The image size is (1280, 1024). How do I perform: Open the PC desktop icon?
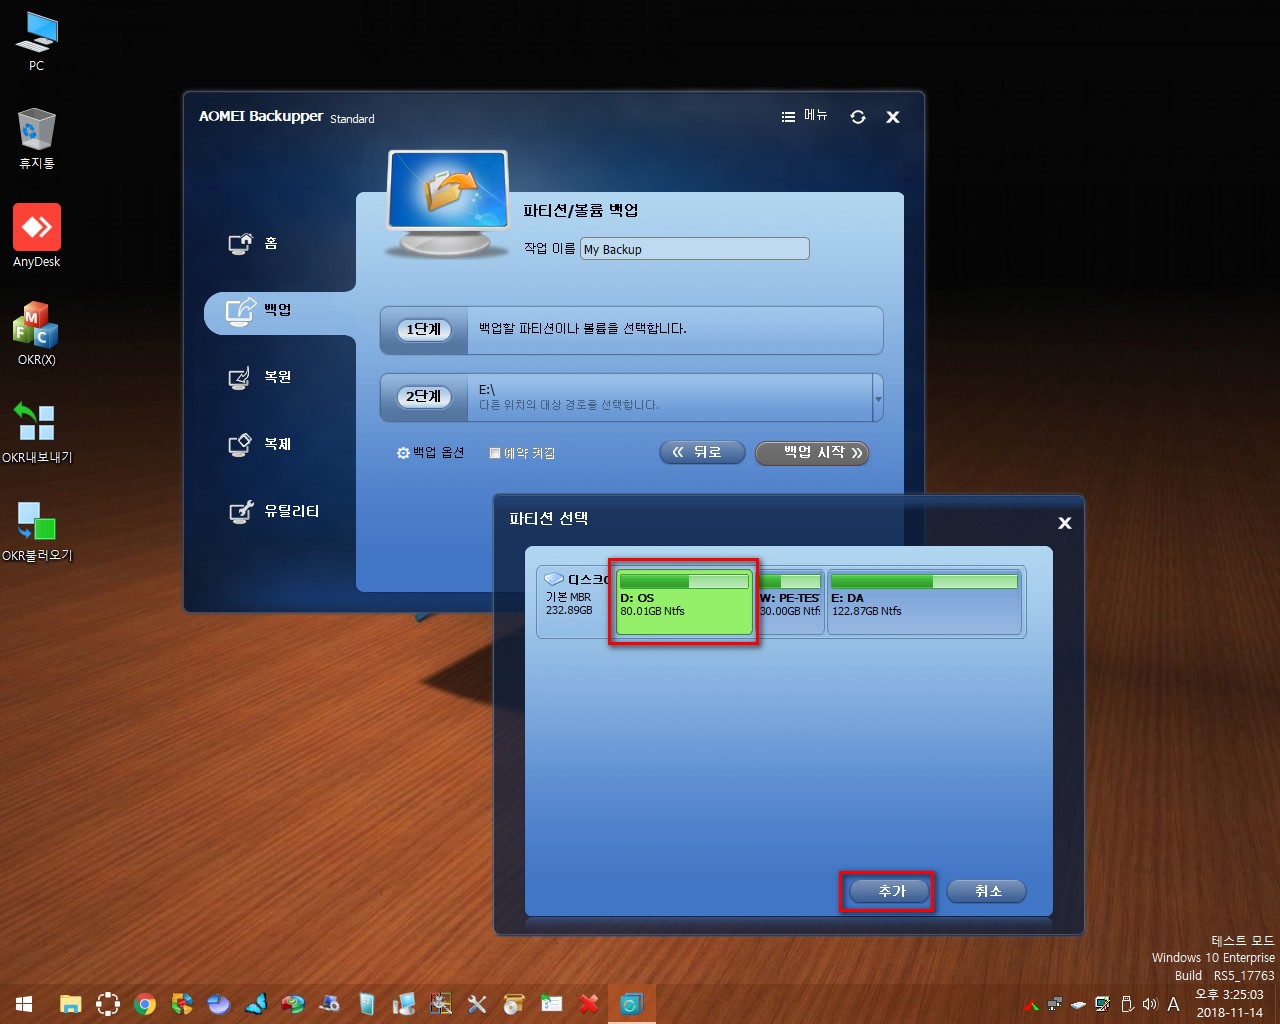pyautogui.click(x=37, y=40)
